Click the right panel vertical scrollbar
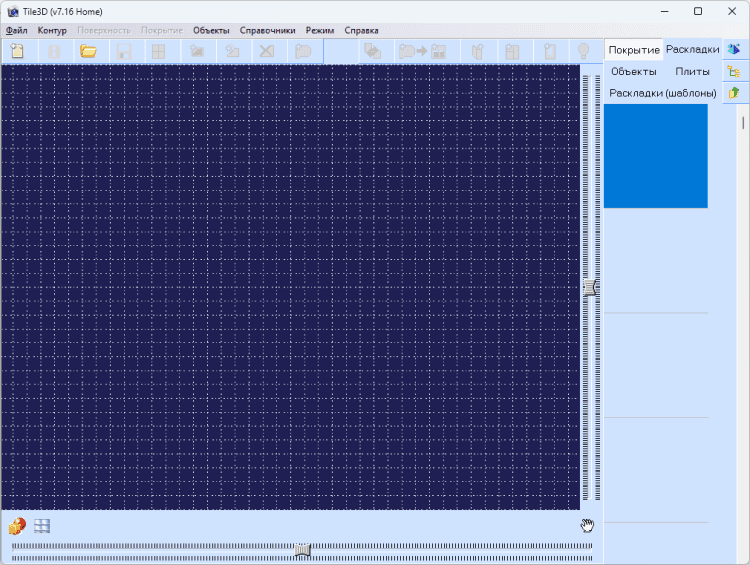The width and height of the screenshot is (750, 565). point(743,123)
